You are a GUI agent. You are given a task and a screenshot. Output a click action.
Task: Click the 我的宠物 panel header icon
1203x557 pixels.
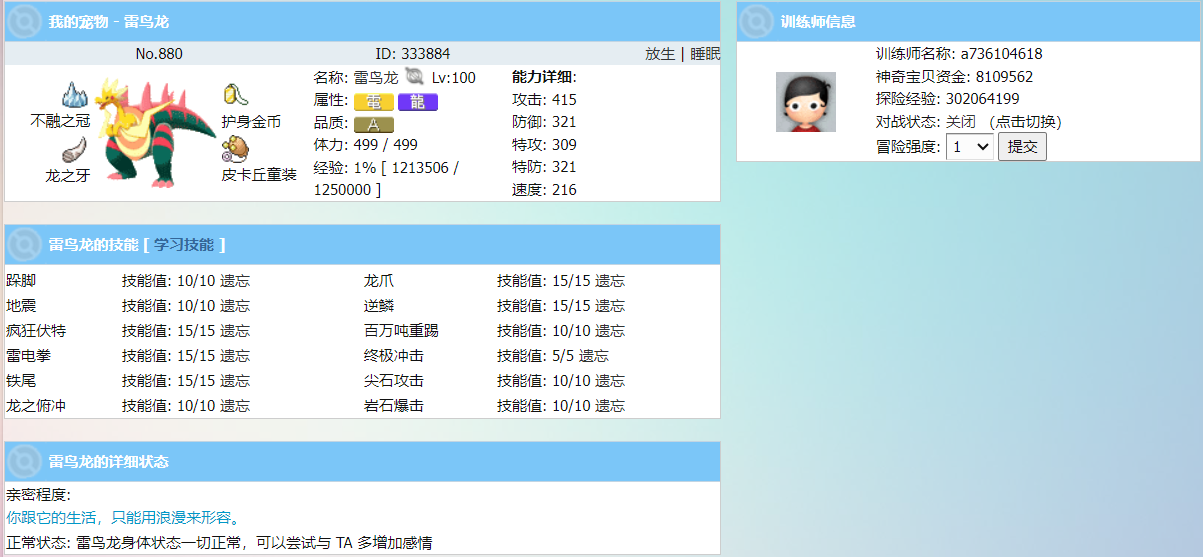tap(24, 21)
